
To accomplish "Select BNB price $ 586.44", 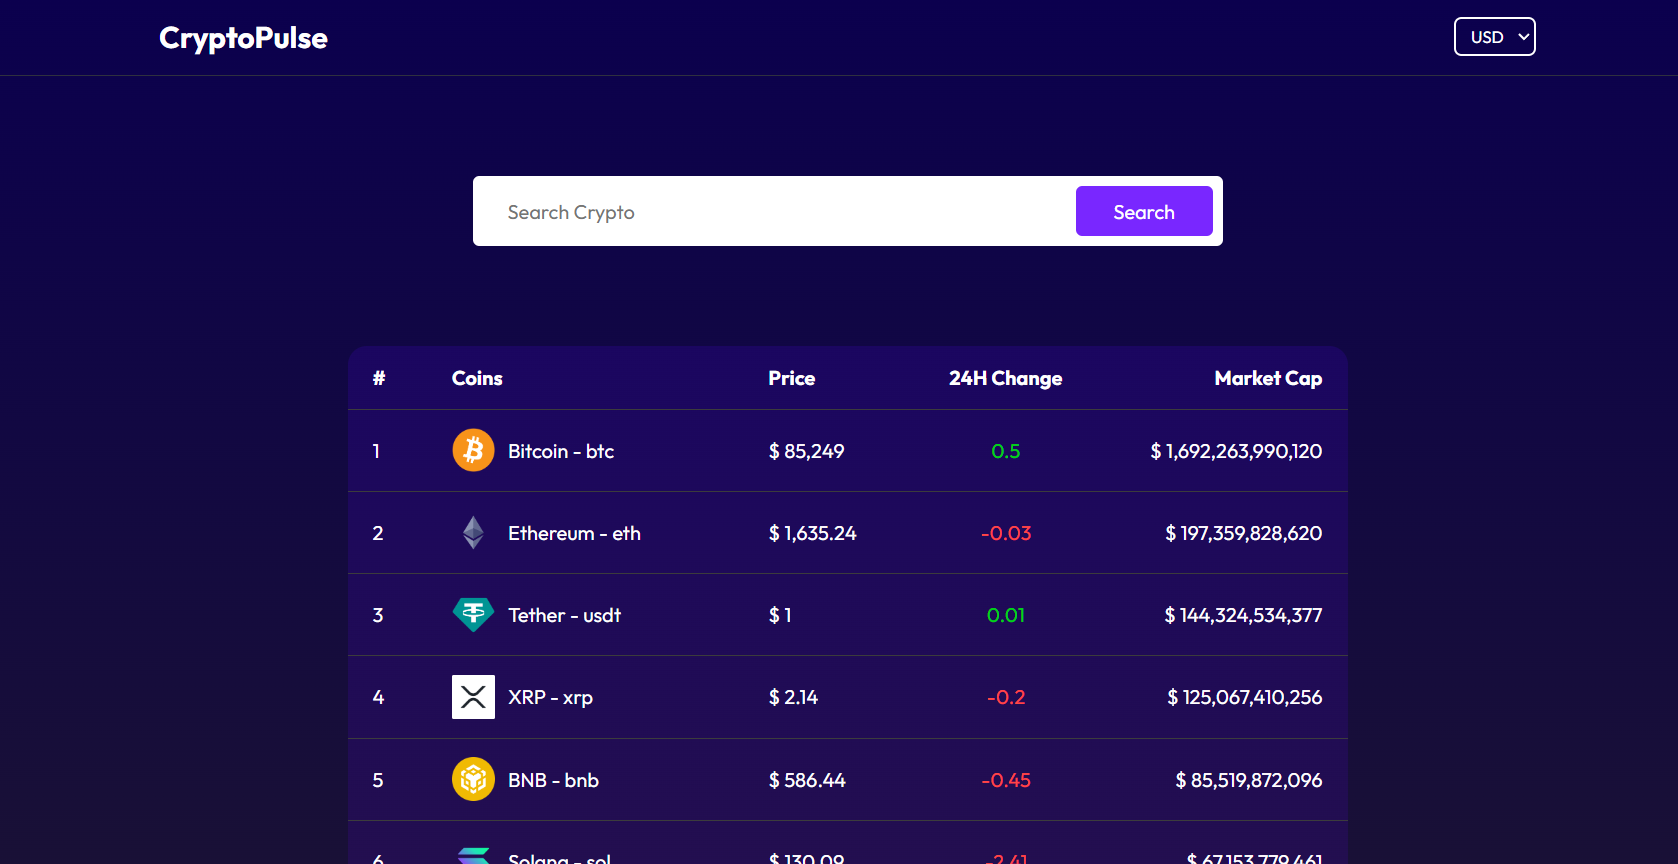I will tap(807, 780).
